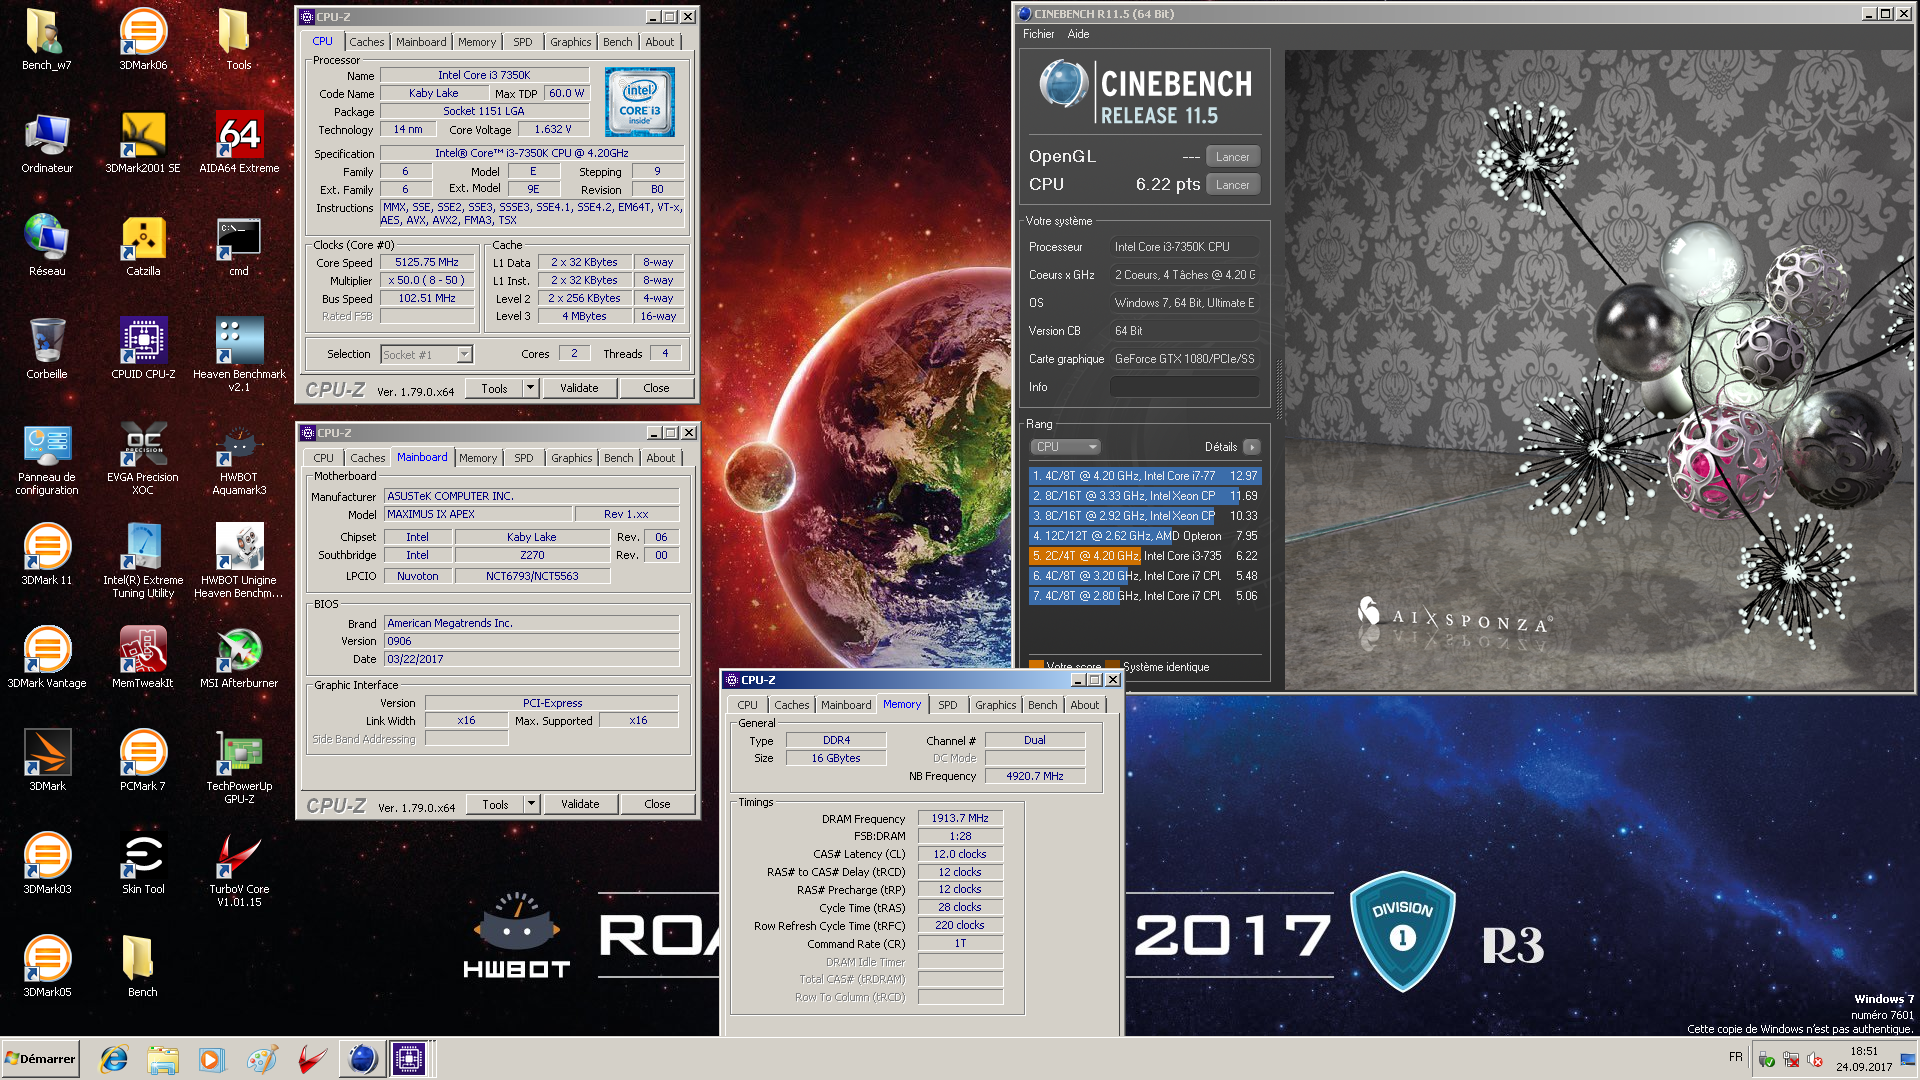Viewport: 1920px width, 1080px height.
Task: Click the Info input field in Cinebench
Action: coord(1185,387)
